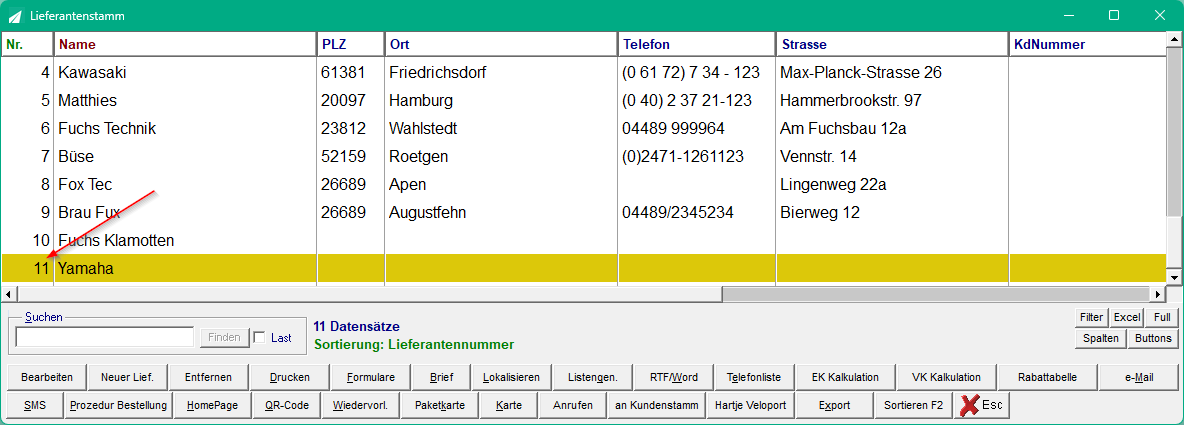Viewport: 1184px width, 425px height.
Task: Open the Telefonliste button
Action: (x=754, y=377)
